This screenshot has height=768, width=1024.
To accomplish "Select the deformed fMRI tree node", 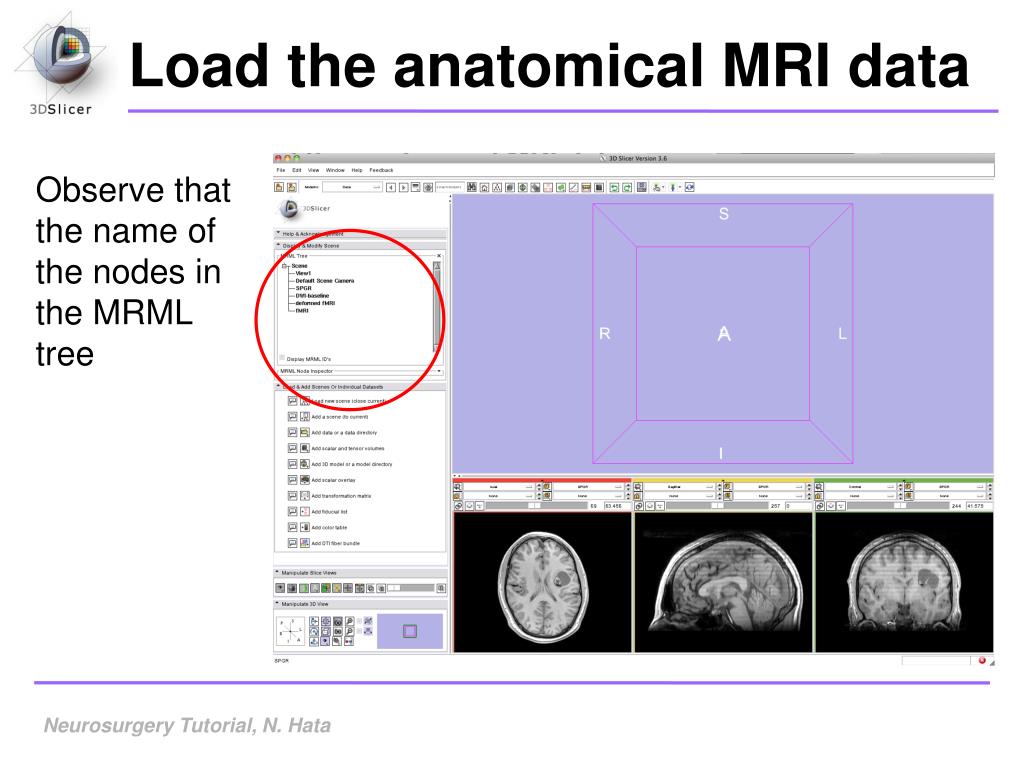I will (315, 303).
